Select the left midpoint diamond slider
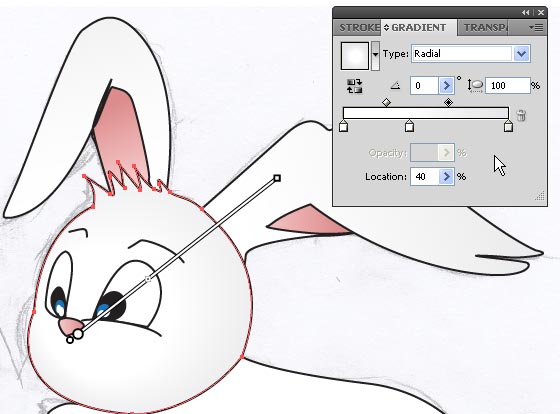The image size is (560, 414). [386, 103]
